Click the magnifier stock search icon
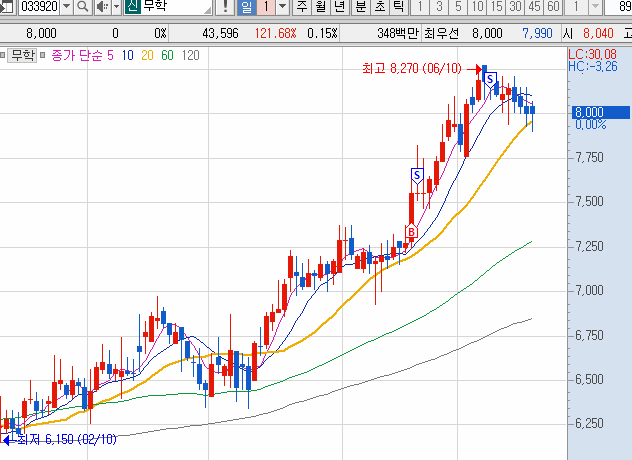The width and height of the screenshot is (632, 460). pos(83,8)
